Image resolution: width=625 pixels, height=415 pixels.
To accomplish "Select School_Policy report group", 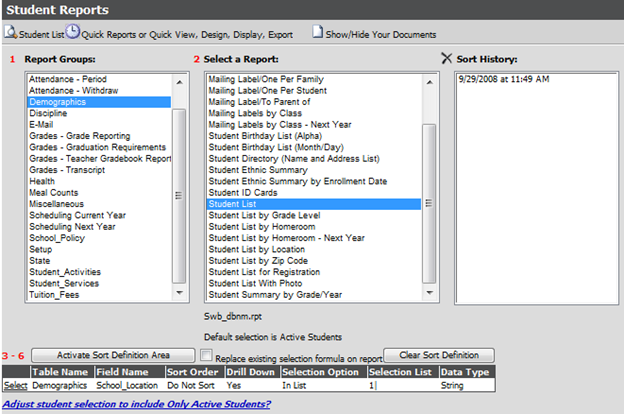I will click(99, 238).
